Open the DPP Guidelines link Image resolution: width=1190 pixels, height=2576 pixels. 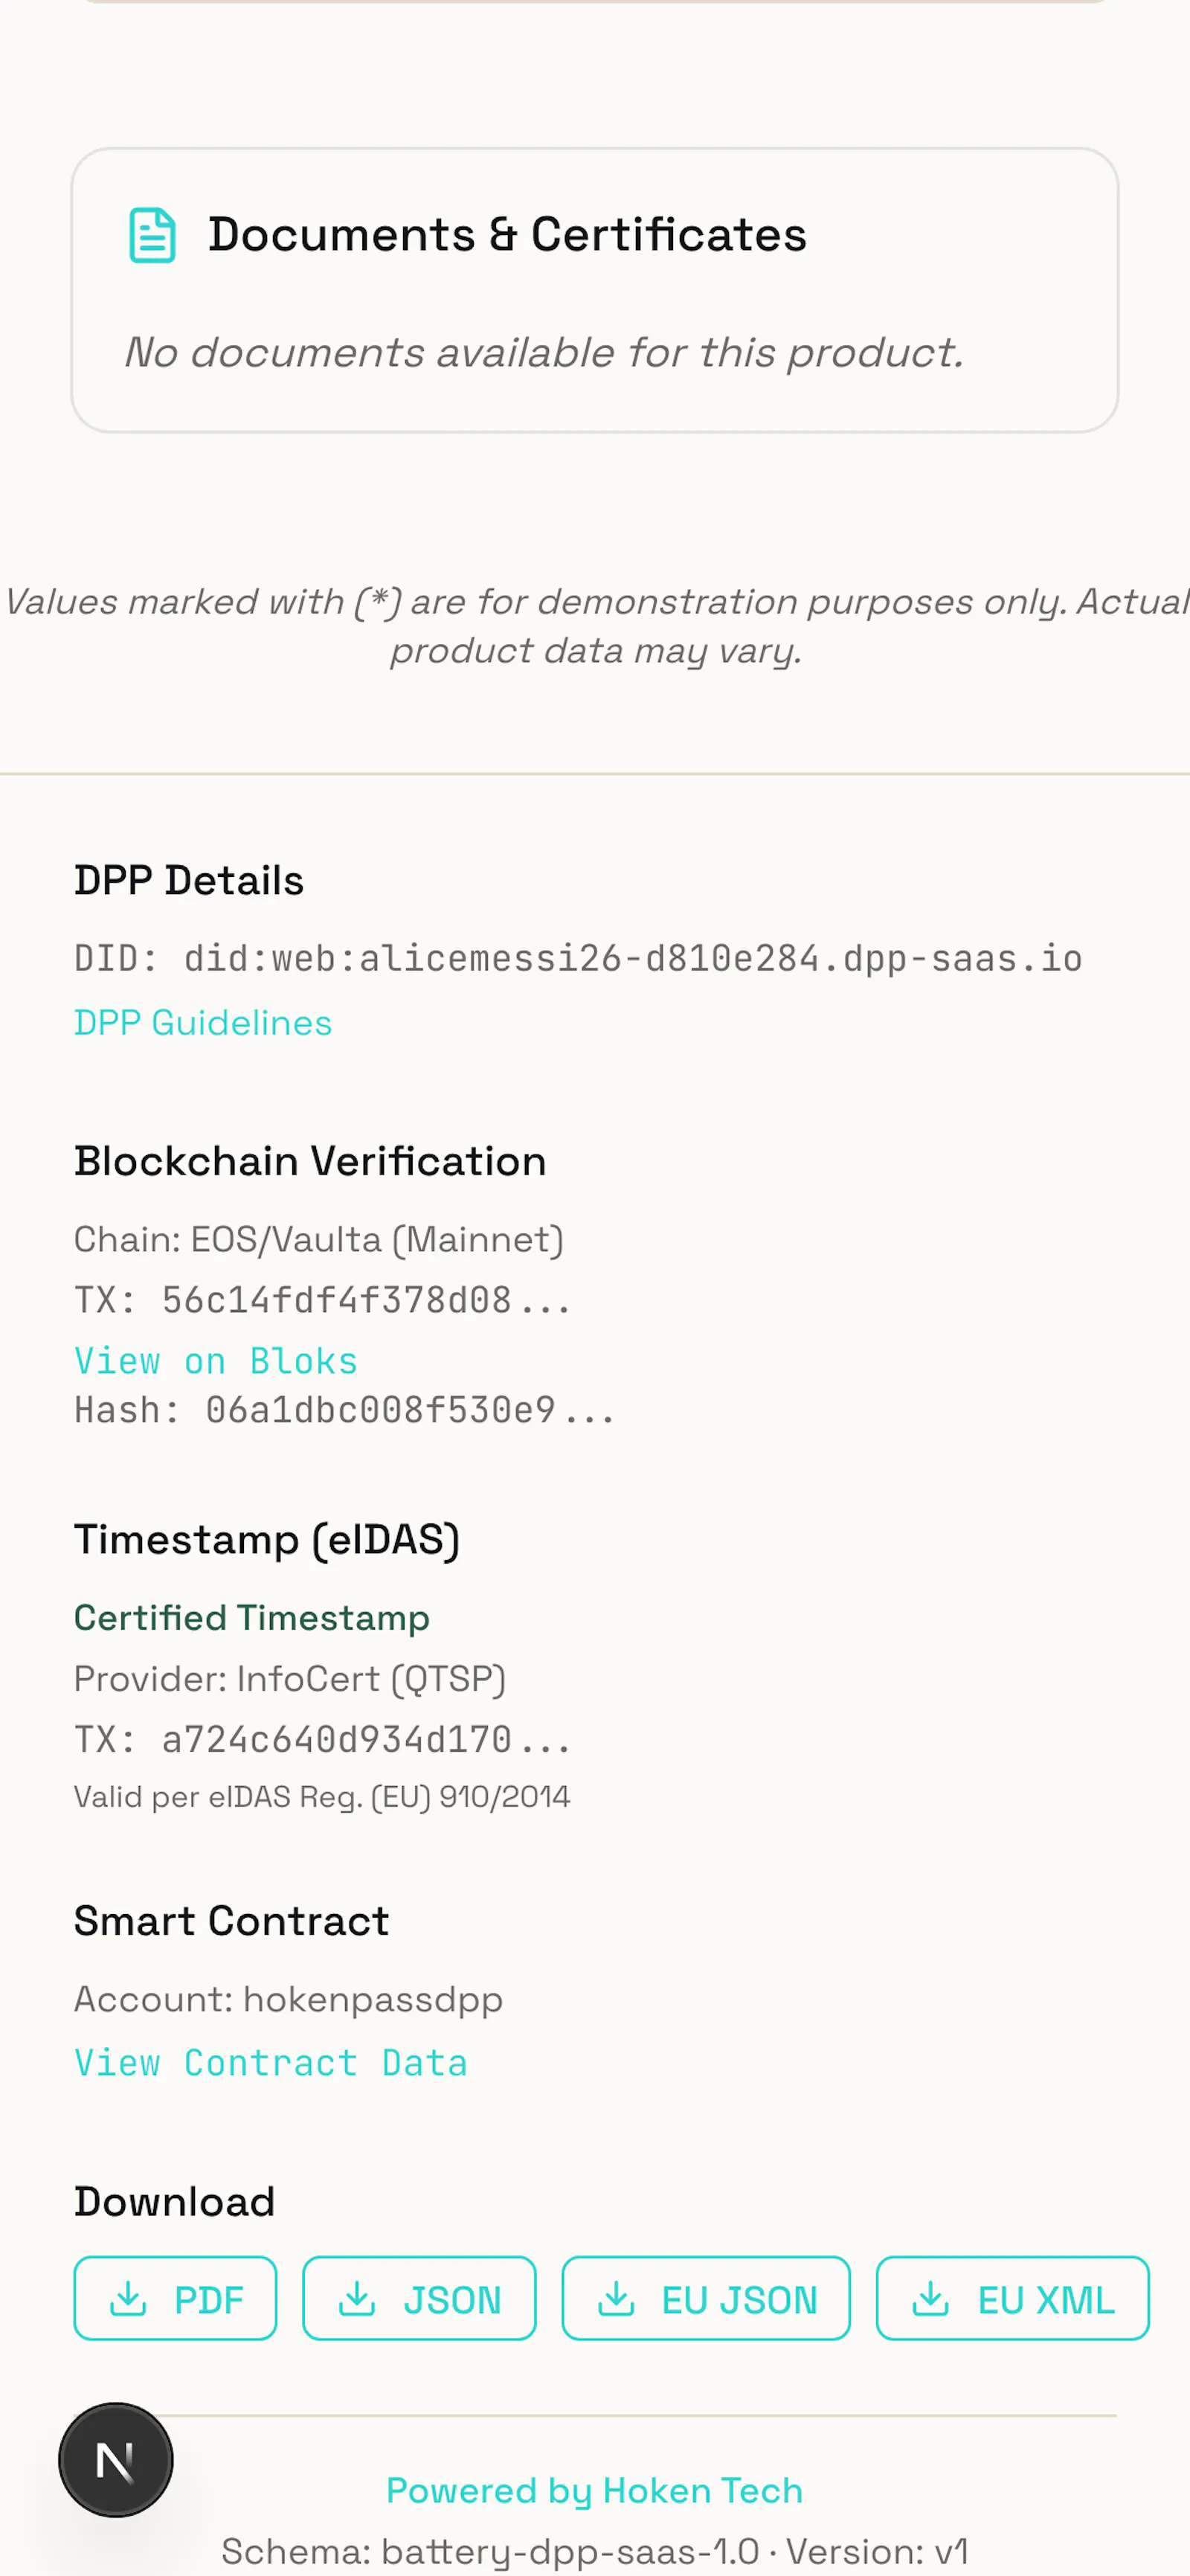point(203,1023)
